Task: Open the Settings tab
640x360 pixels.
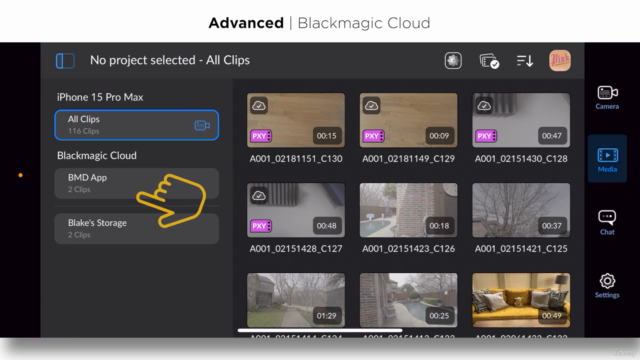Action: pos(607,286)
